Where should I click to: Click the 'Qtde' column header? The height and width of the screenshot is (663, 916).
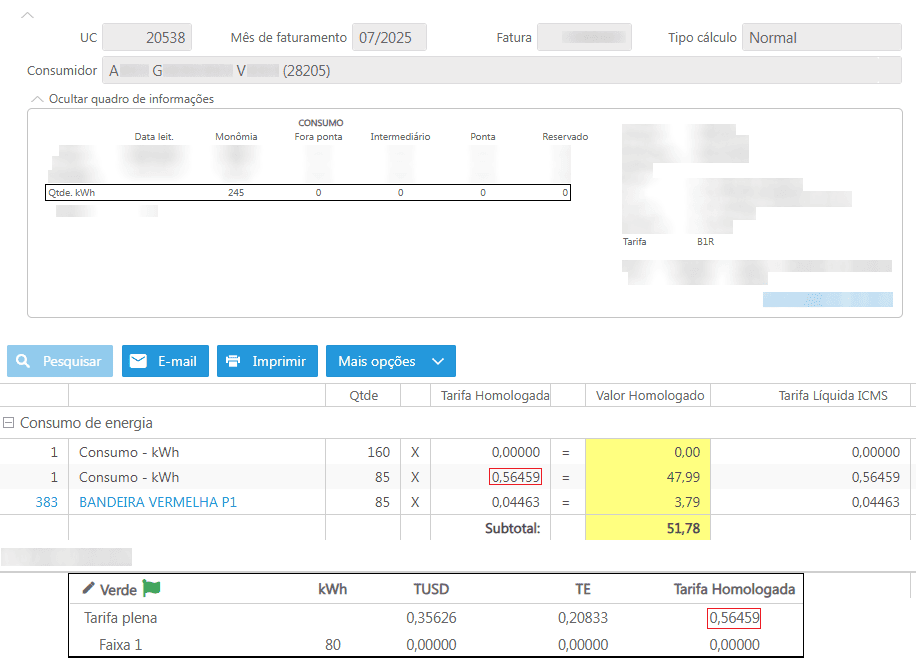(363, 395)
